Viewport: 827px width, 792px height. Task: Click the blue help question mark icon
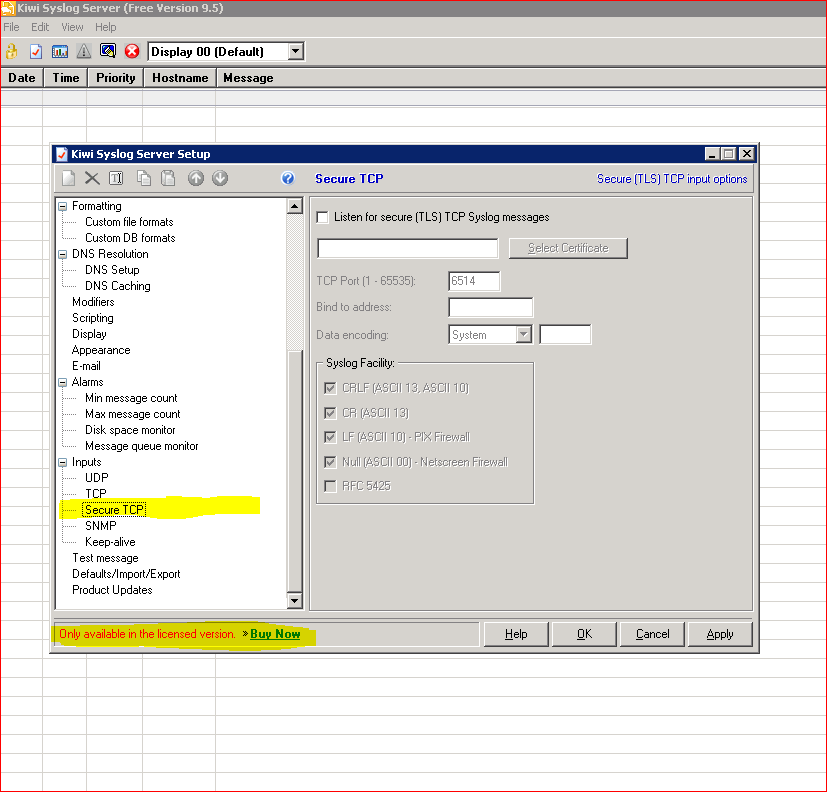click(x=287, y=178)
